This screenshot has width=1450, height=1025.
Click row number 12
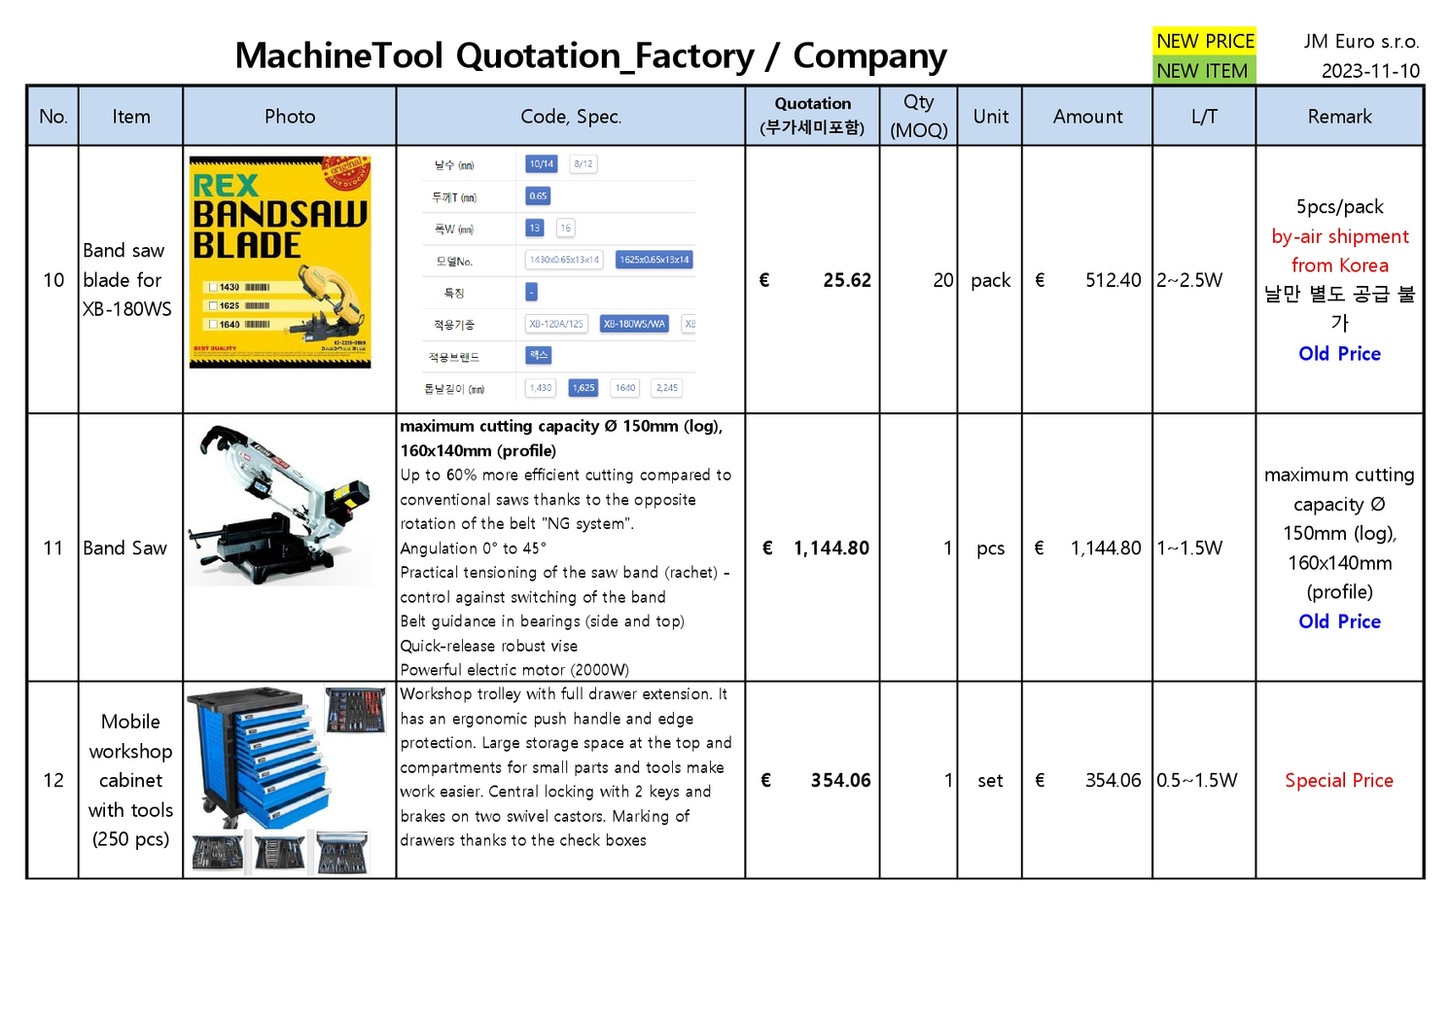[53, 780]
